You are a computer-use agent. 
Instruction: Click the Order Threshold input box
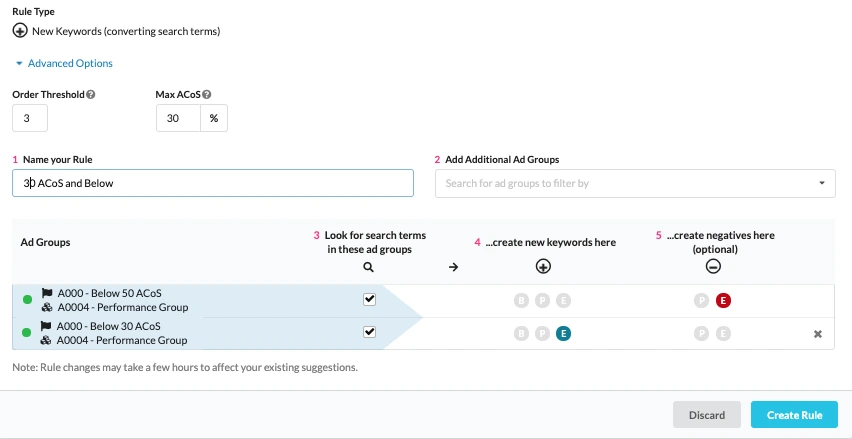point(30,118)
